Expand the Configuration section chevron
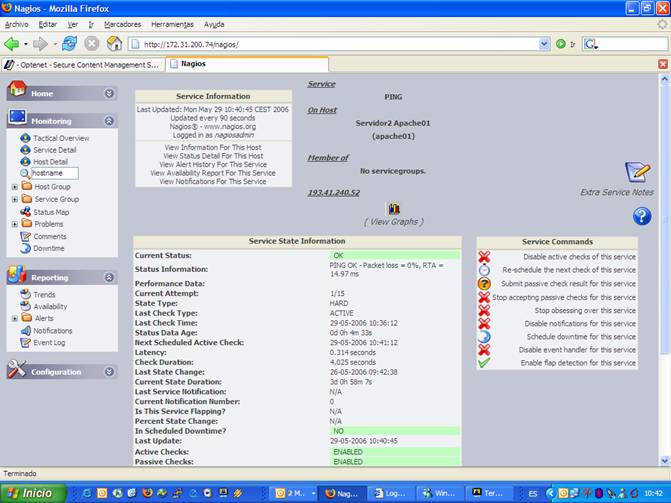The height and width of the screenshot is (503, 671). point(109,372)
